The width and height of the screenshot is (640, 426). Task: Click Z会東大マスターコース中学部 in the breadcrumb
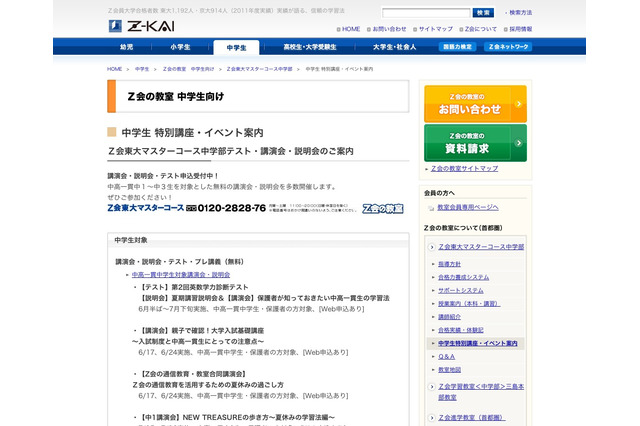tap(259, 69)
